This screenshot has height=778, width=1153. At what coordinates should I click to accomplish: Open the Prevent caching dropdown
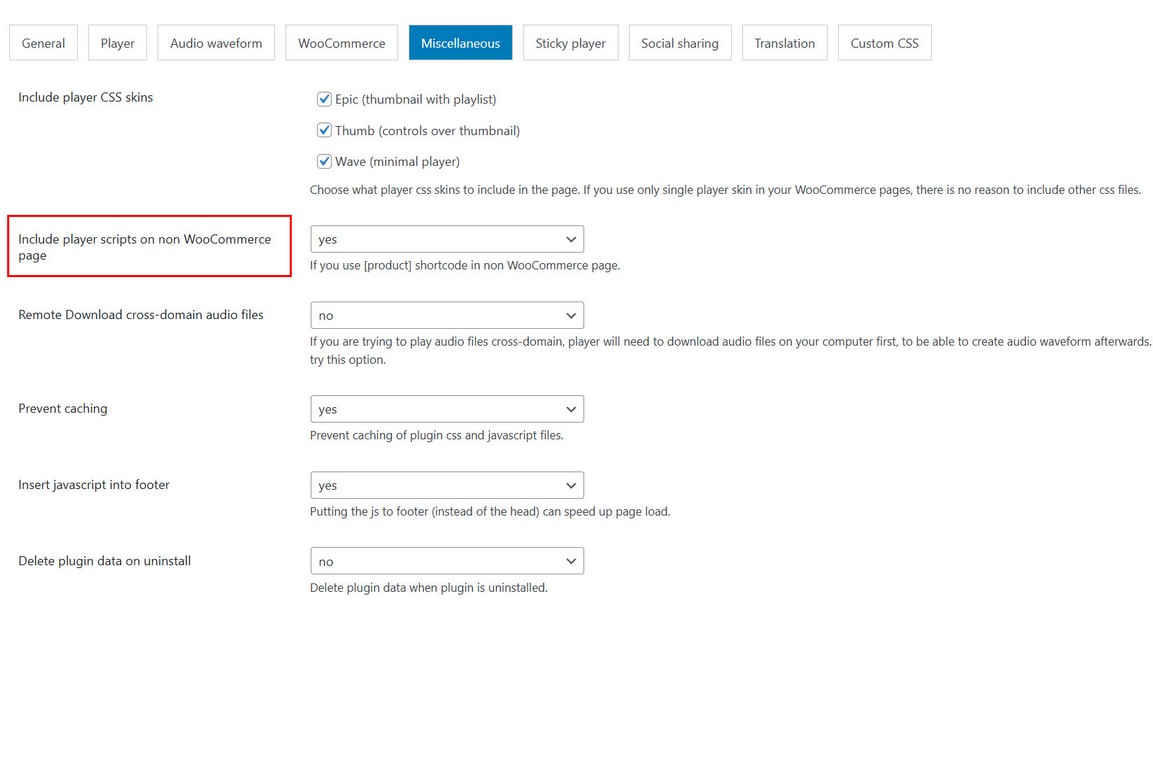click(x=447, y=409)
